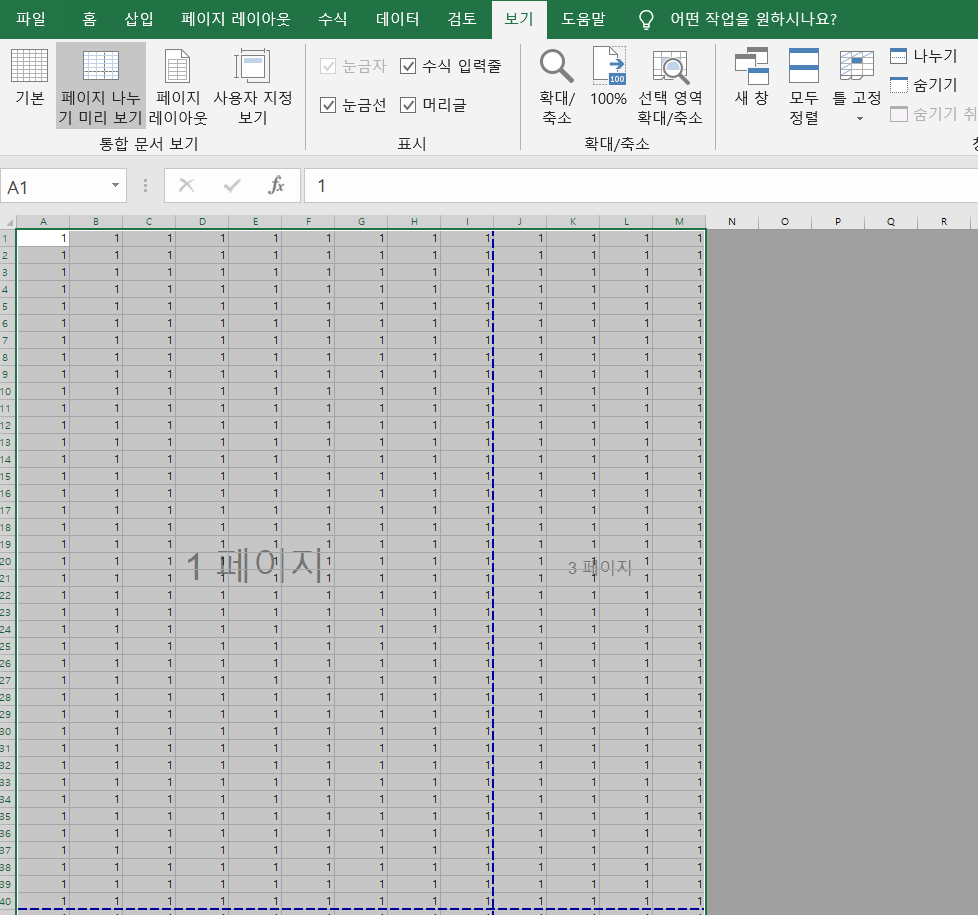Click the Insert Function fx button

(x=276, y=185)
